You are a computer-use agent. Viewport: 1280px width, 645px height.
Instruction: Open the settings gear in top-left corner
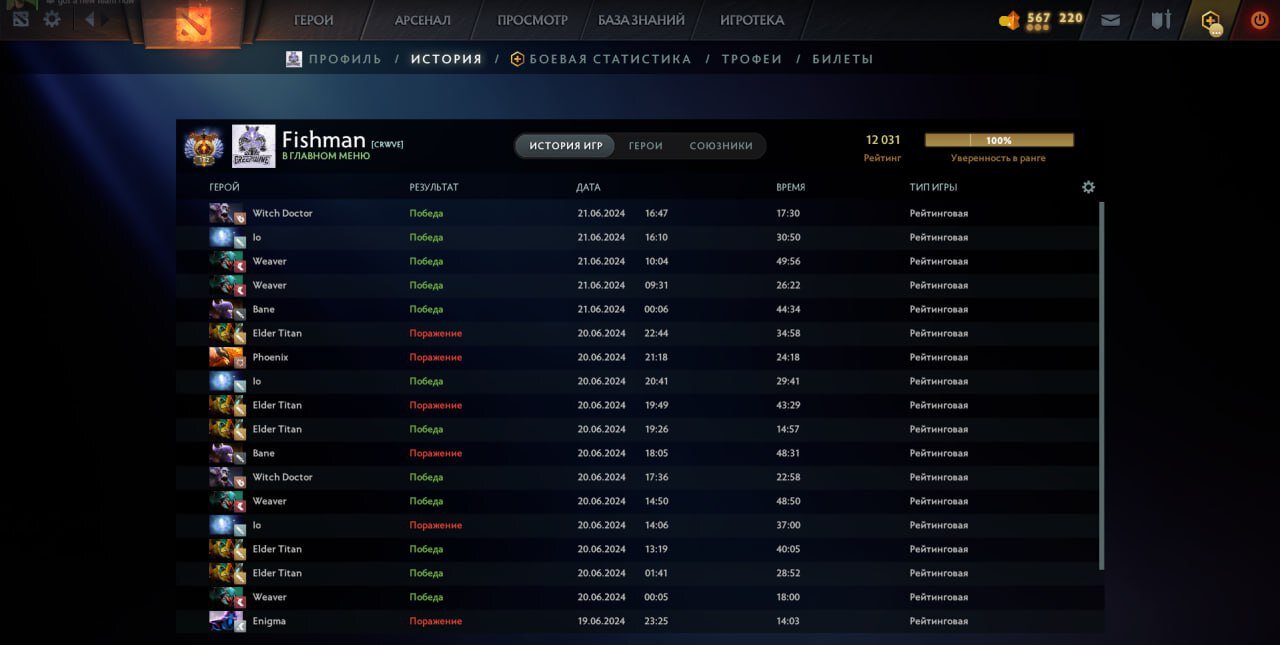coord(52,19)
